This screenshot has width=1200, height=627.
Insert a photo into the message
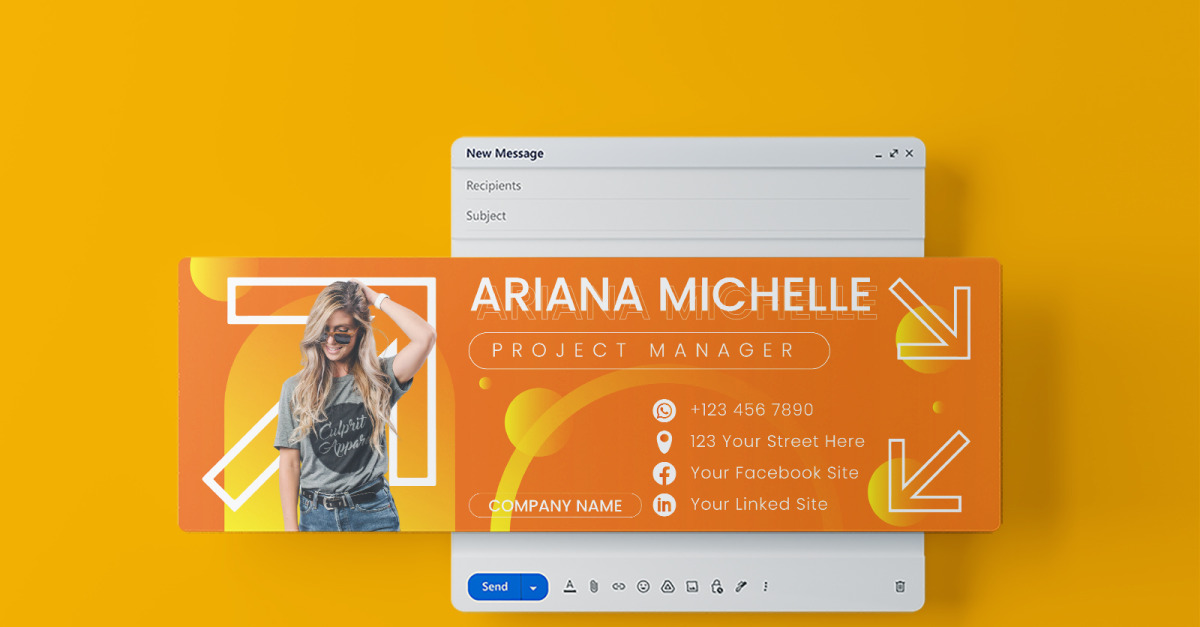(x=692, y=587)
